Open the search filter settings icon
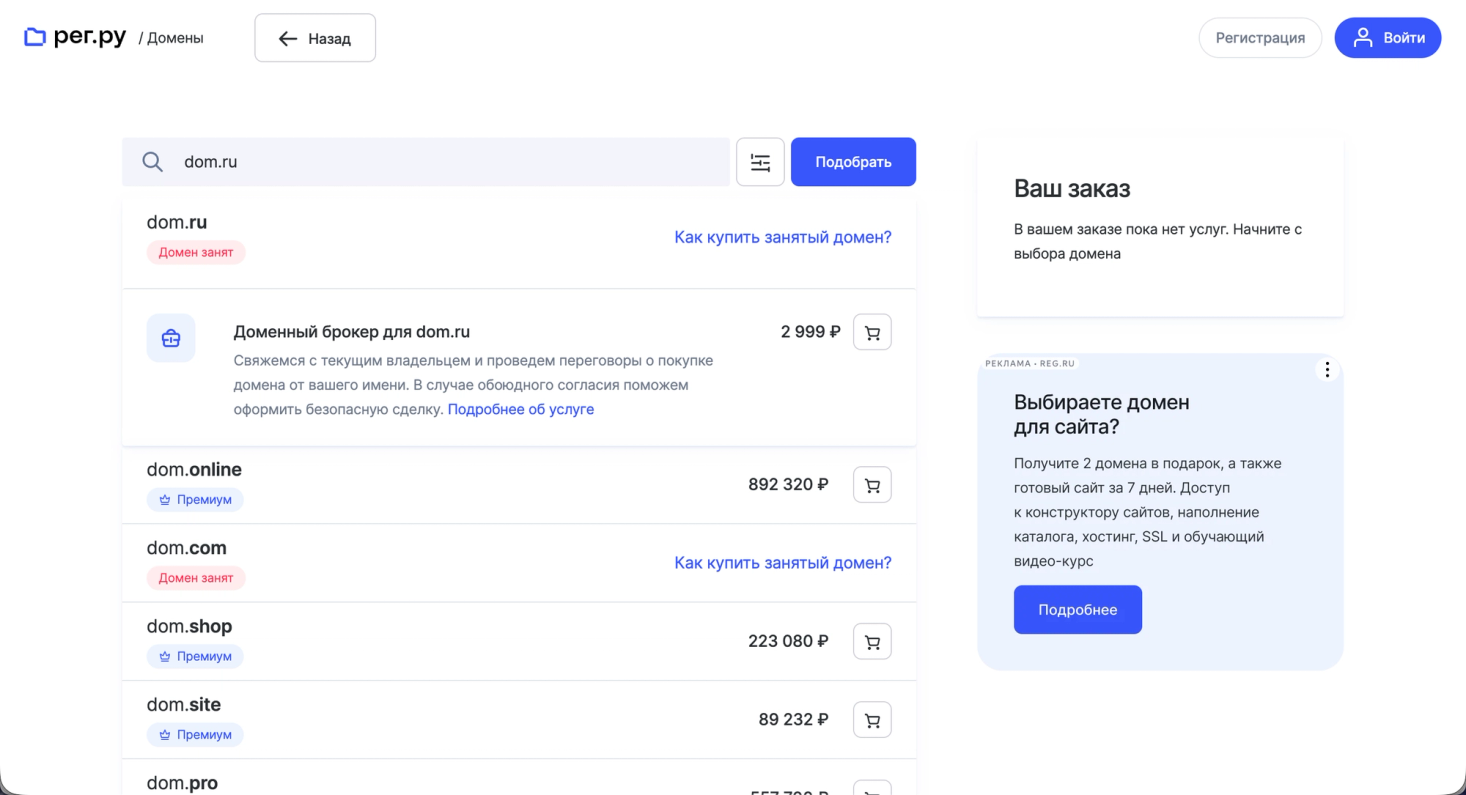Viewport: 1466px width, 795px height. tap(760, 162)
